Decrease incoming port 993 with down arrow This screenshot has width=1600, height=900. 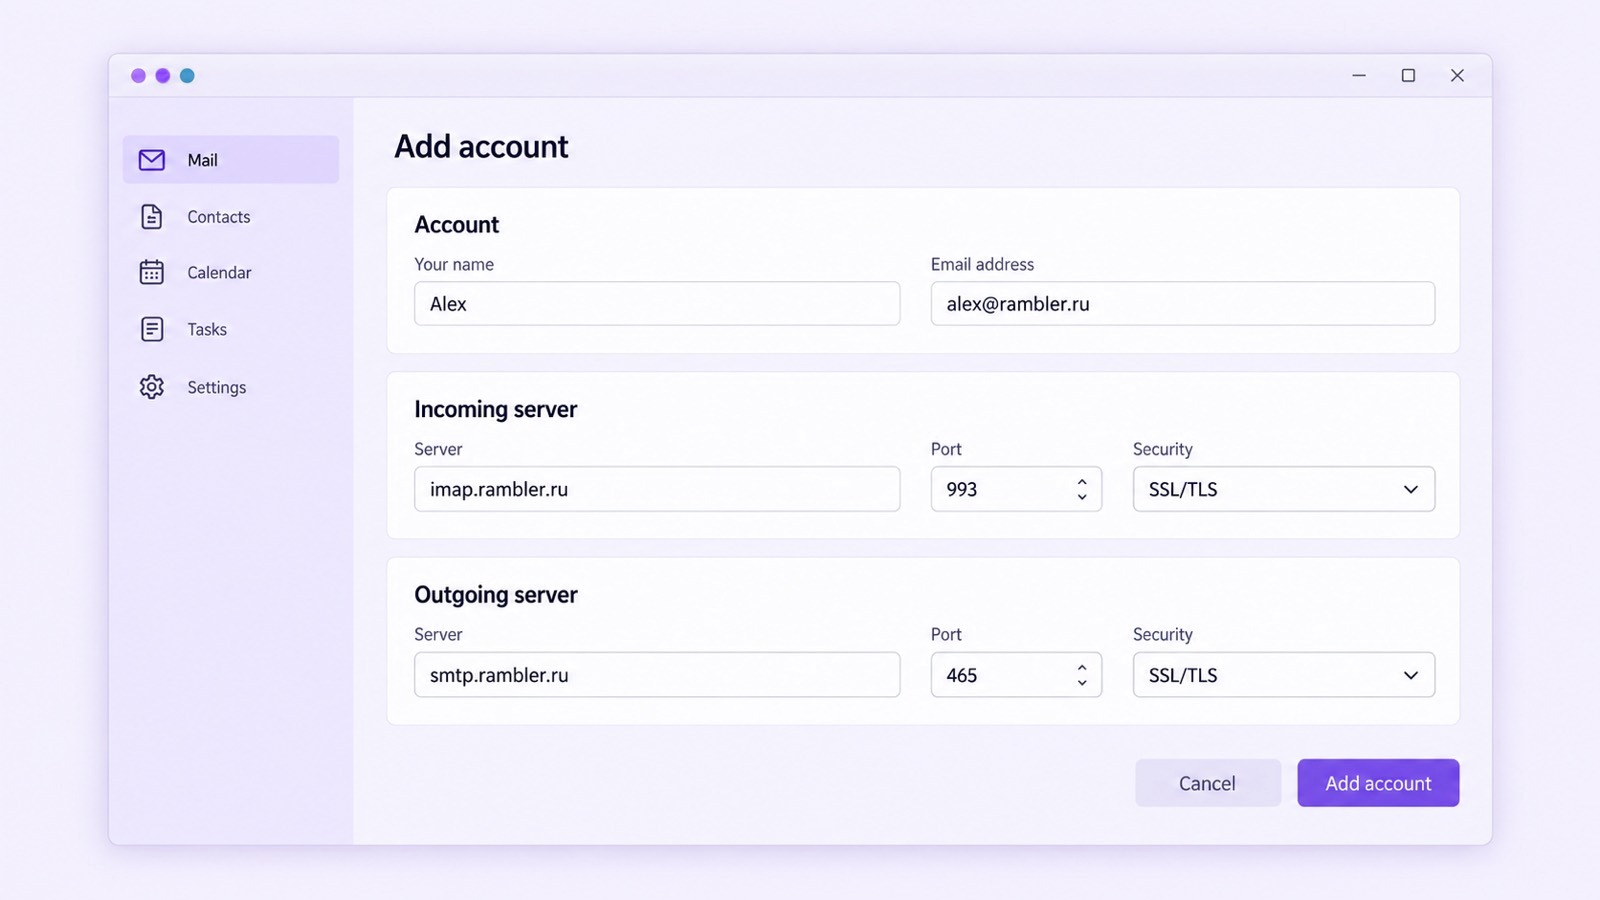(x=1082, y=497)
